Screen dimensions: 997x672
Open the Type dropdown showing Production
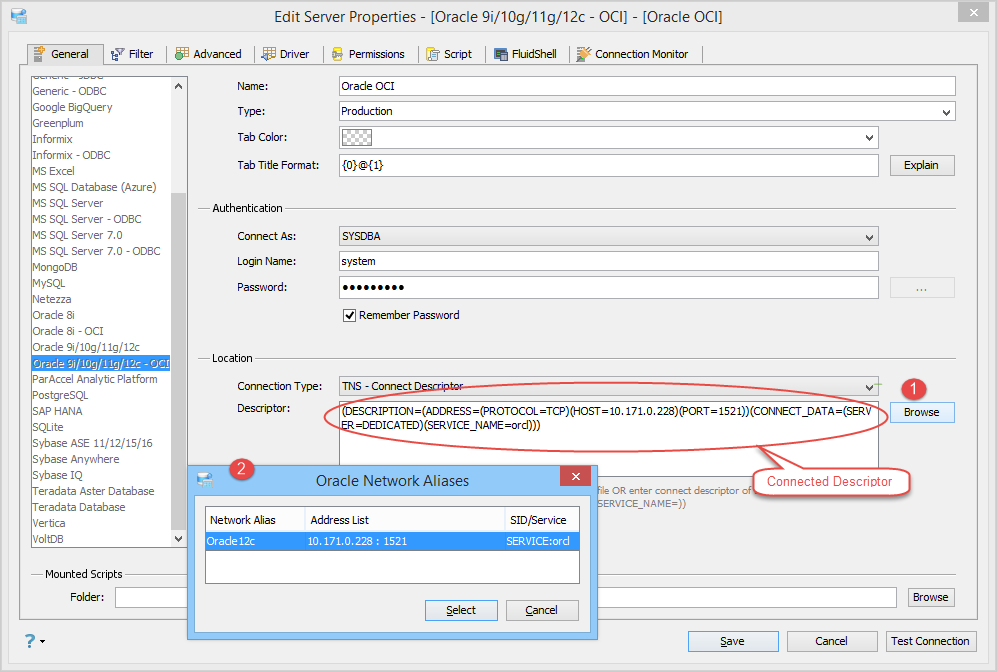tap(946, 112)
